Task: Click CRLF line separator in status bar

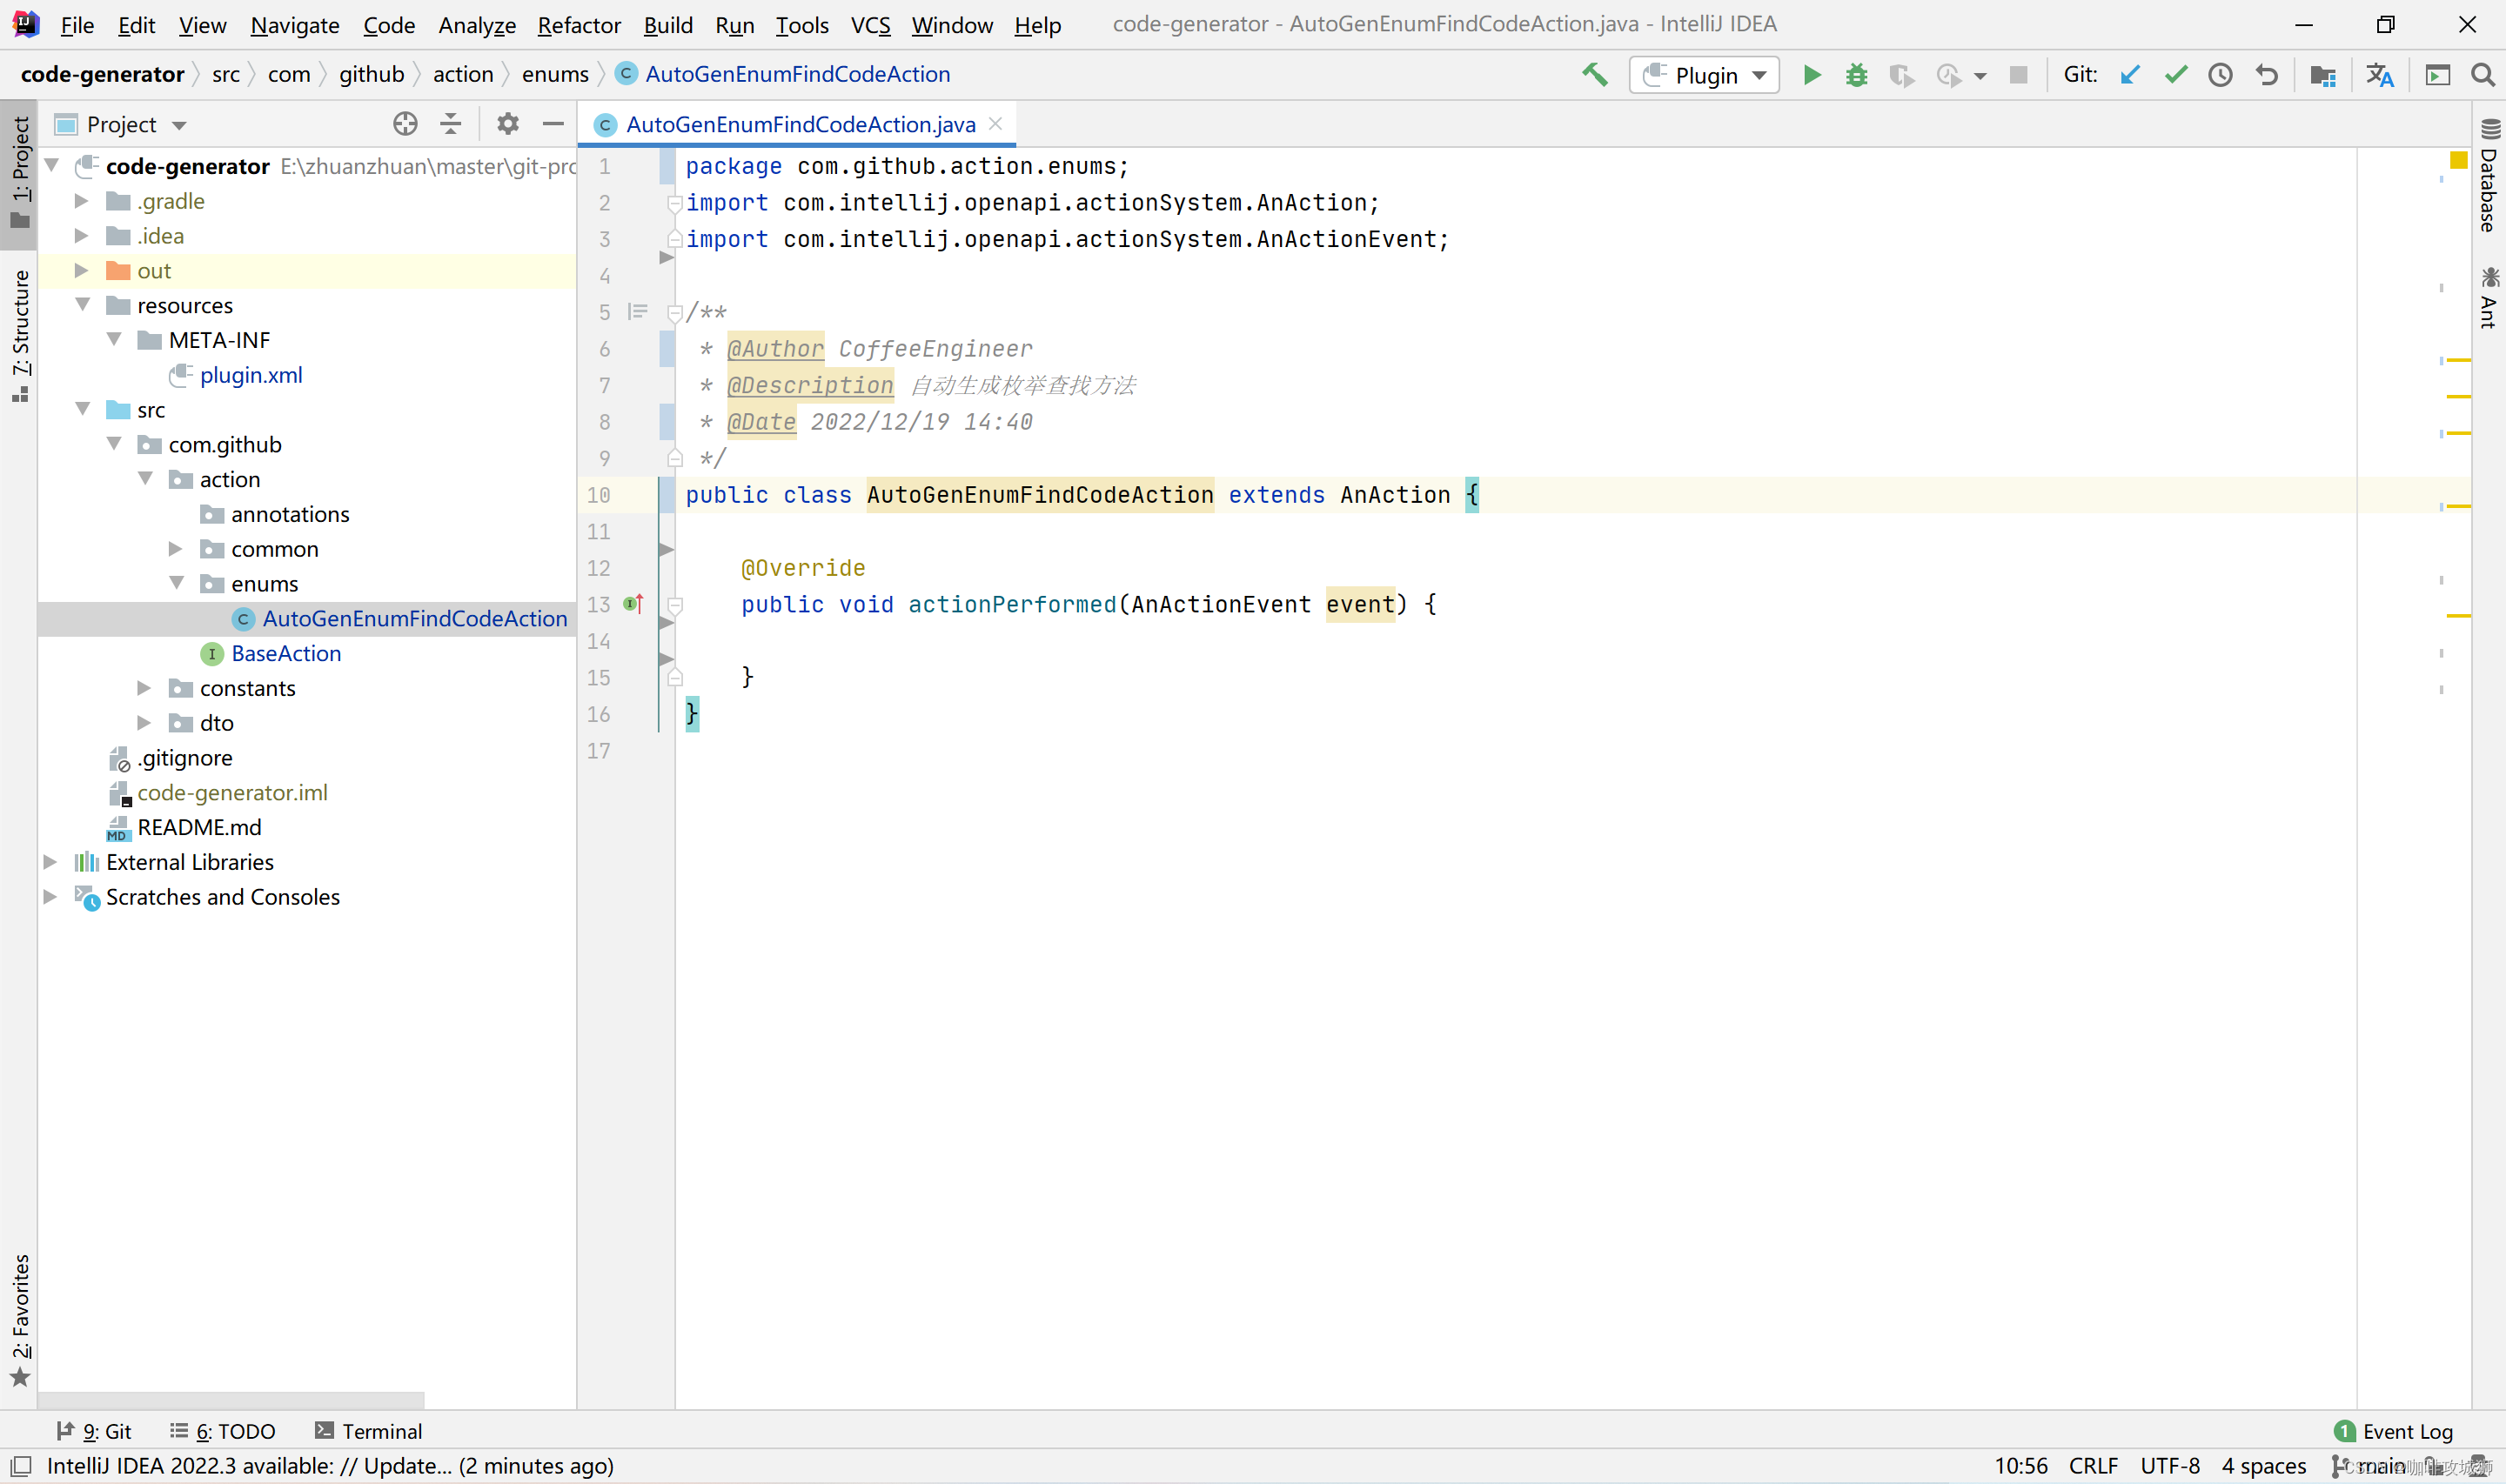Action: click(2093, 1466)
